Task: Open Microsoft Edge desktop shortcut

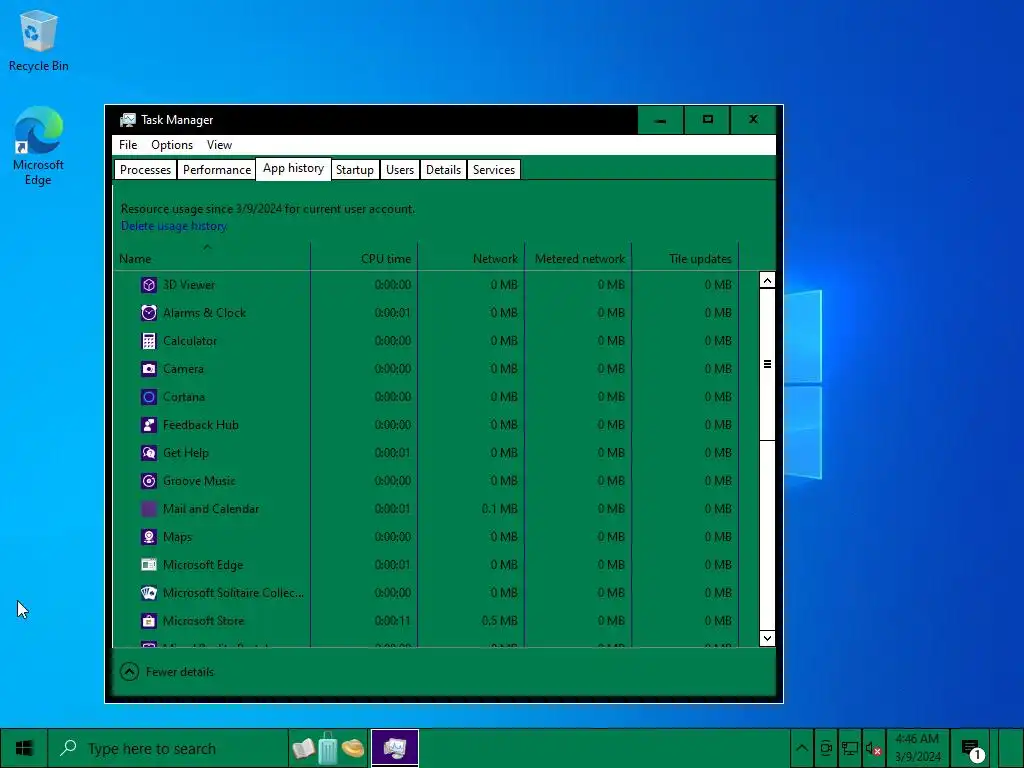Action: (x=39, y=146)
